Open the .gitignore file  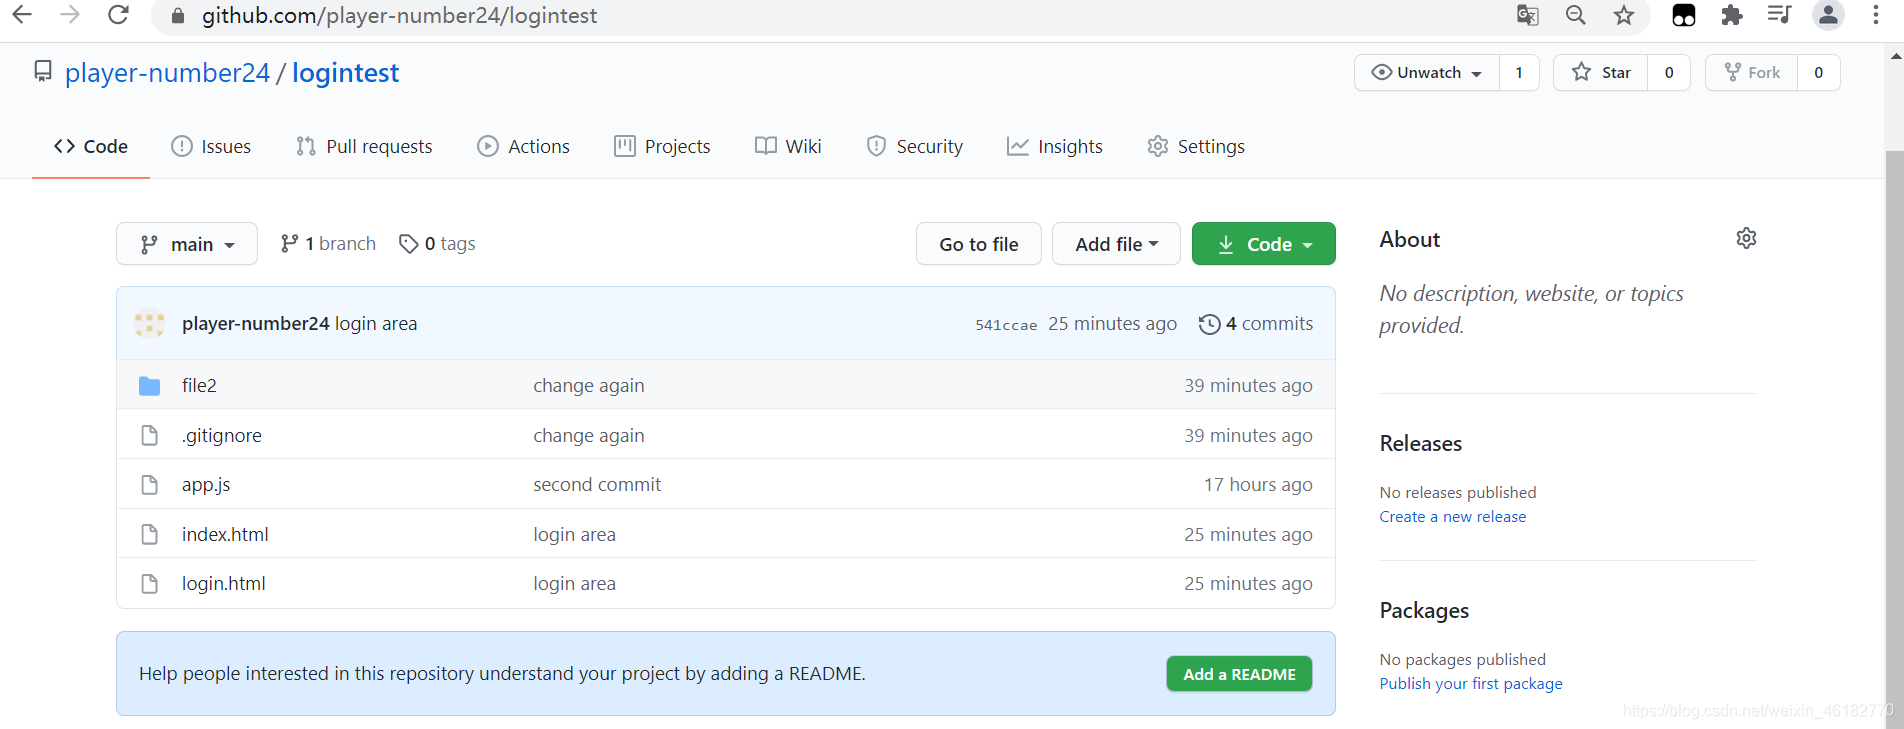[222, 436]
